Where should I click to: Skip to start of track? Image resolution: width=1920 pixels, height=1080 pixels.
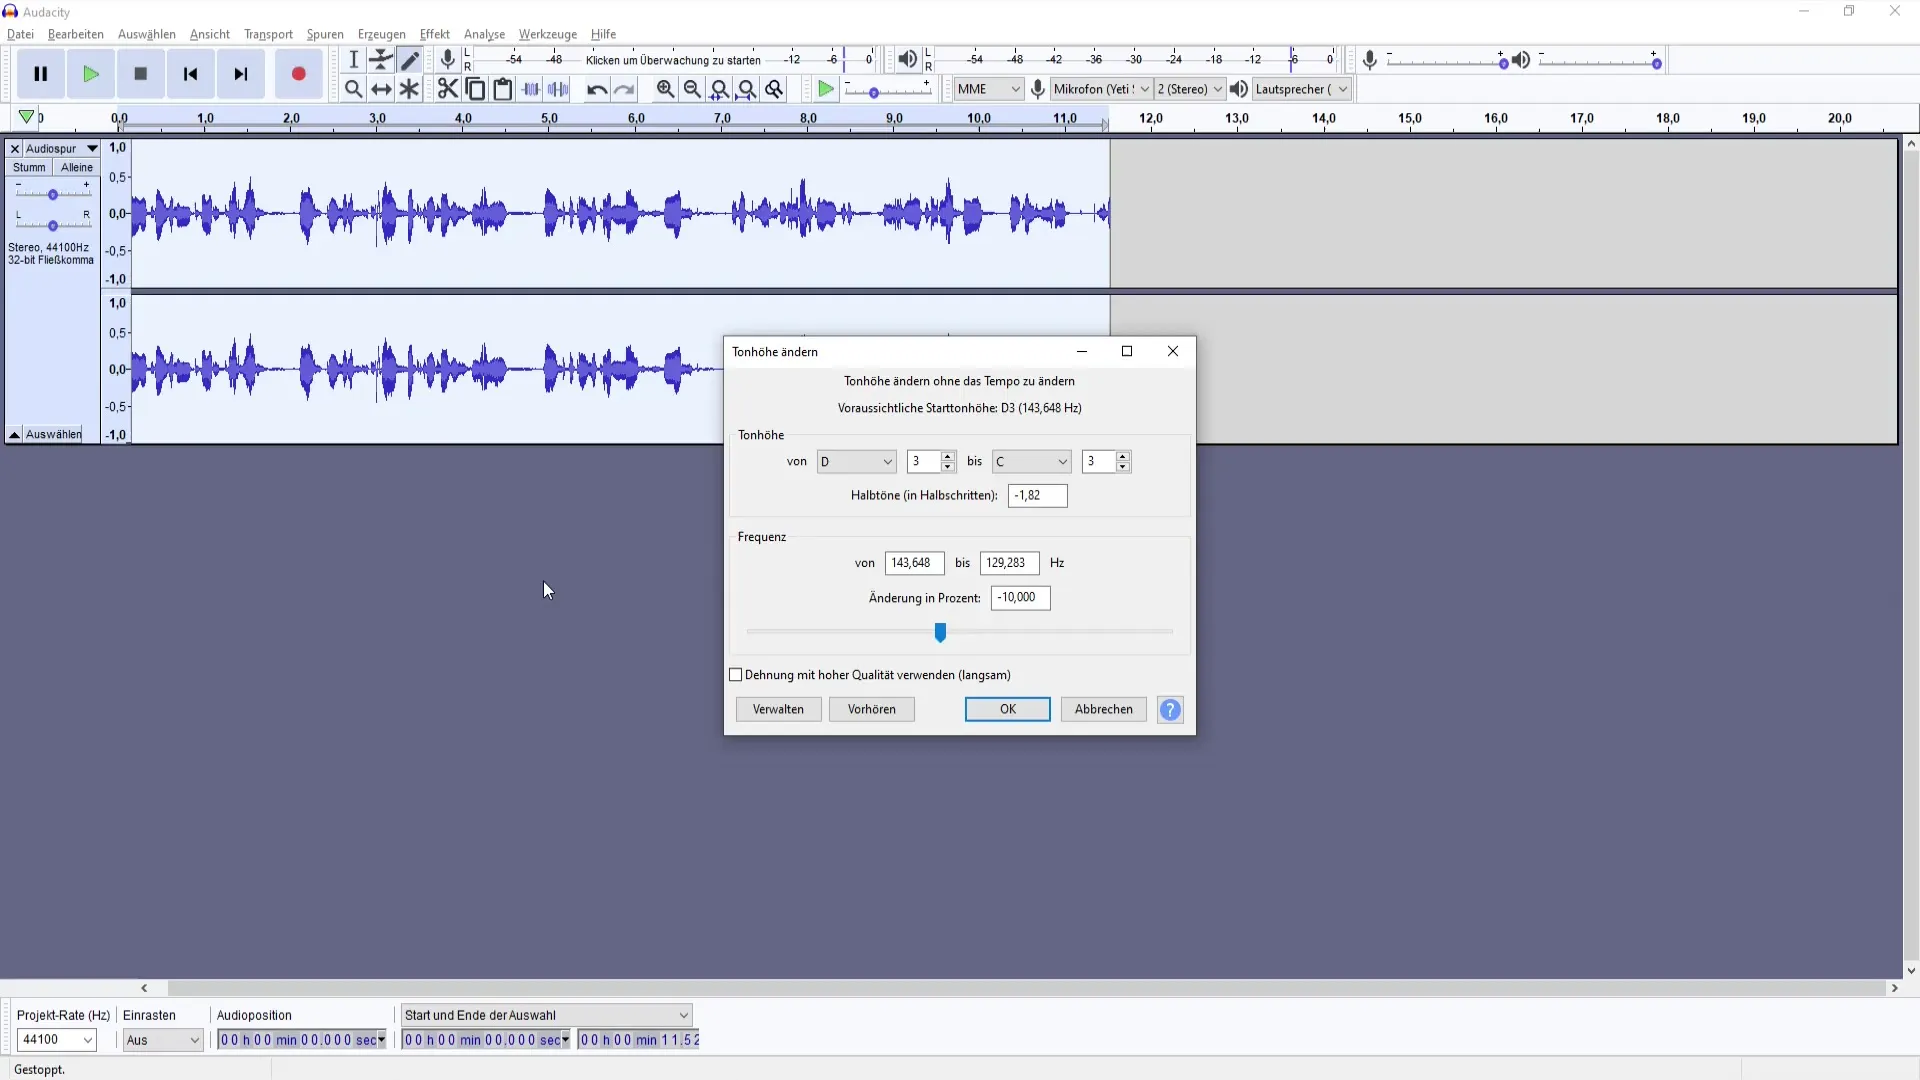coord(191,74)
